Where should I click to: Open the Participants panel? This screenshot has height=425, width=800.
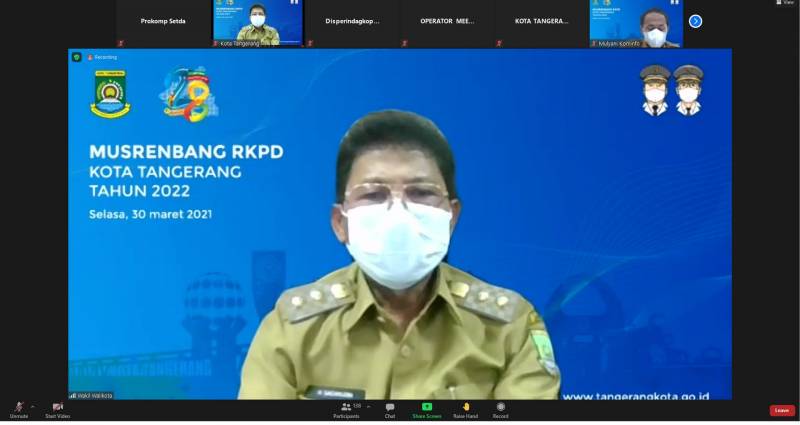347,409
